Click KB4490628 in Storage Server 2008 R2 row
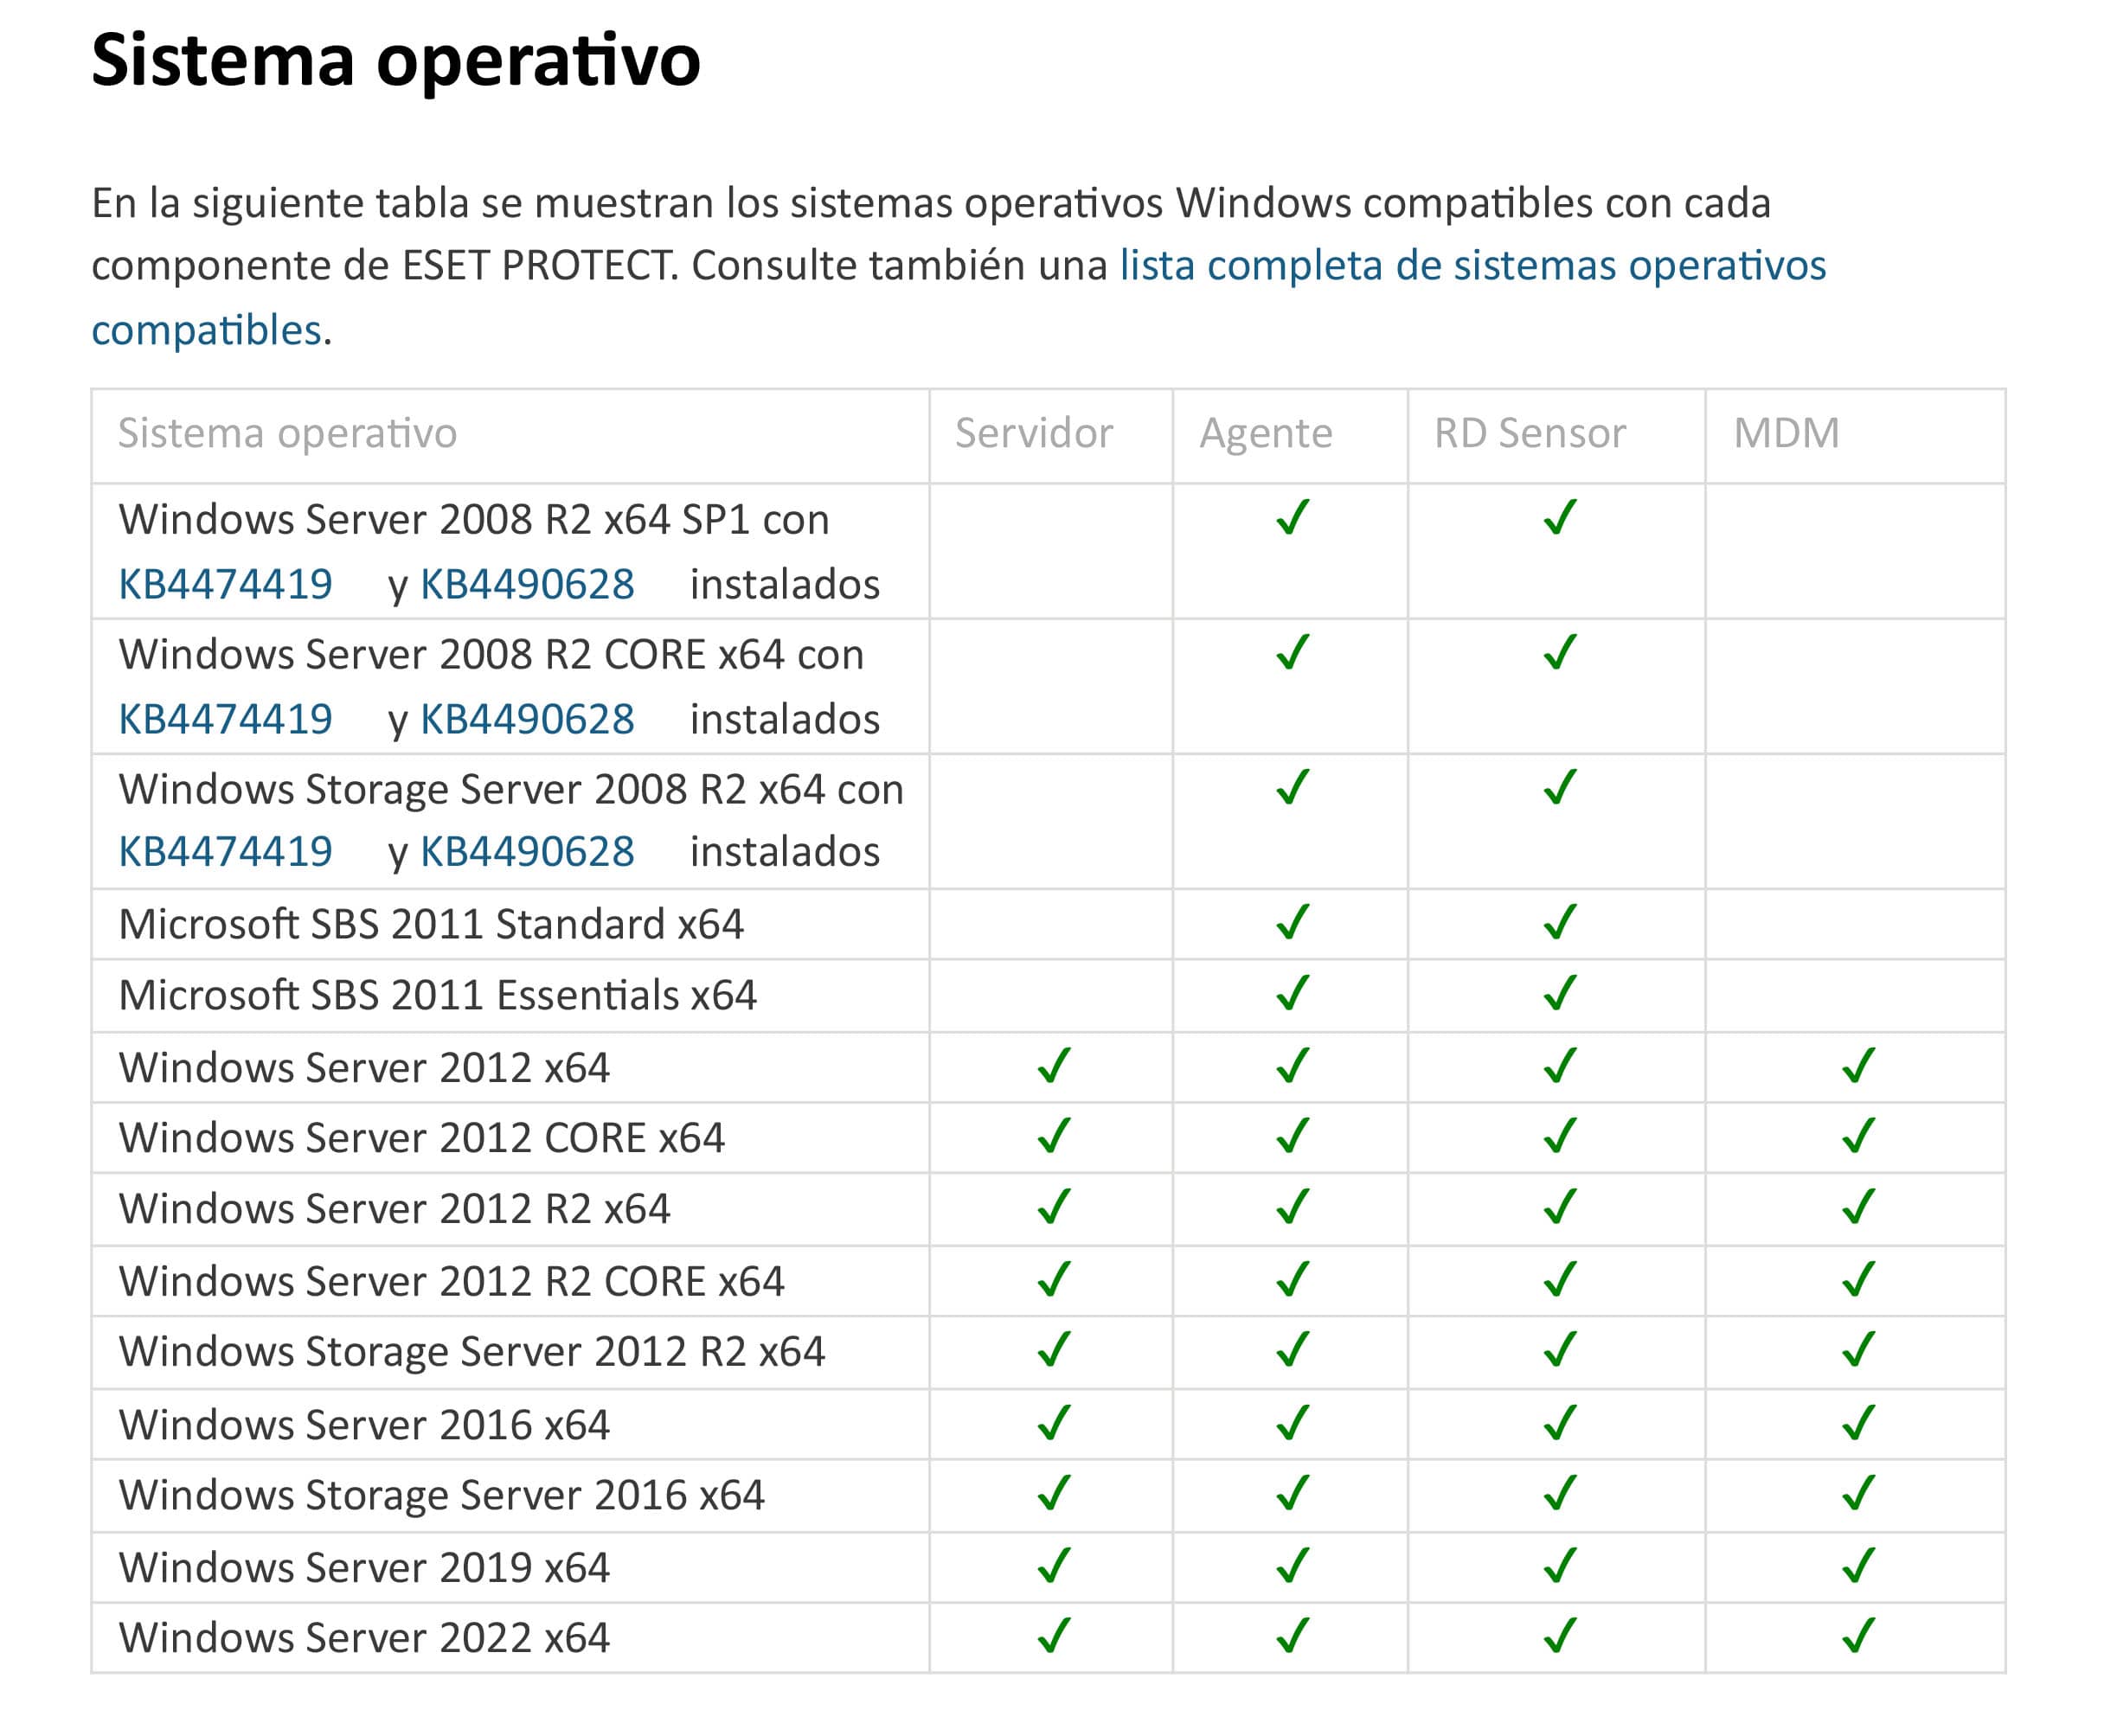 point(526,852)
